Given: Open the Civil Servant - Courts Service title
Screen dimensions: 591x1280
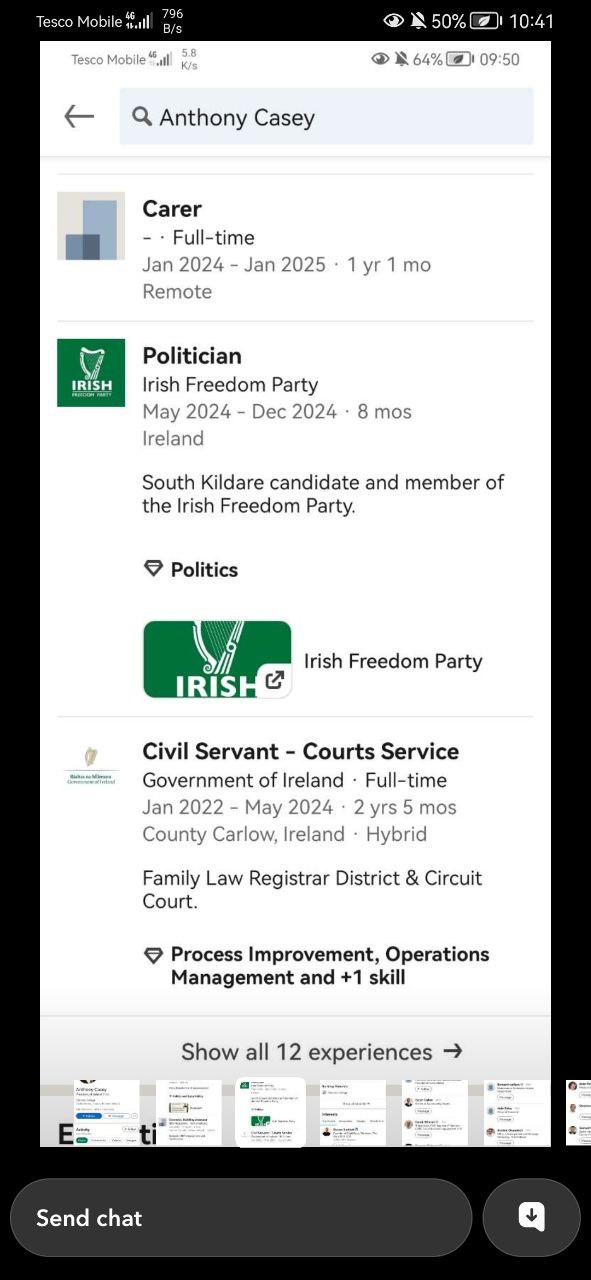Looking at the screenshot, I should [x=301, y=752].
